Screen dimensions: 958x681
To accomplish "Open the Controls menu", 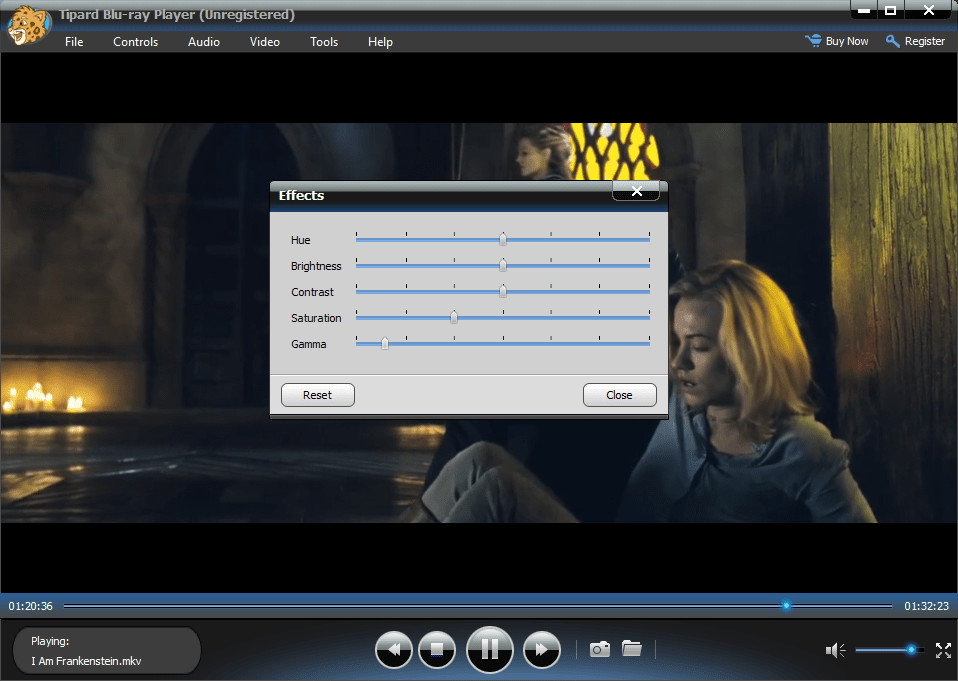I will tap(136, 42).
